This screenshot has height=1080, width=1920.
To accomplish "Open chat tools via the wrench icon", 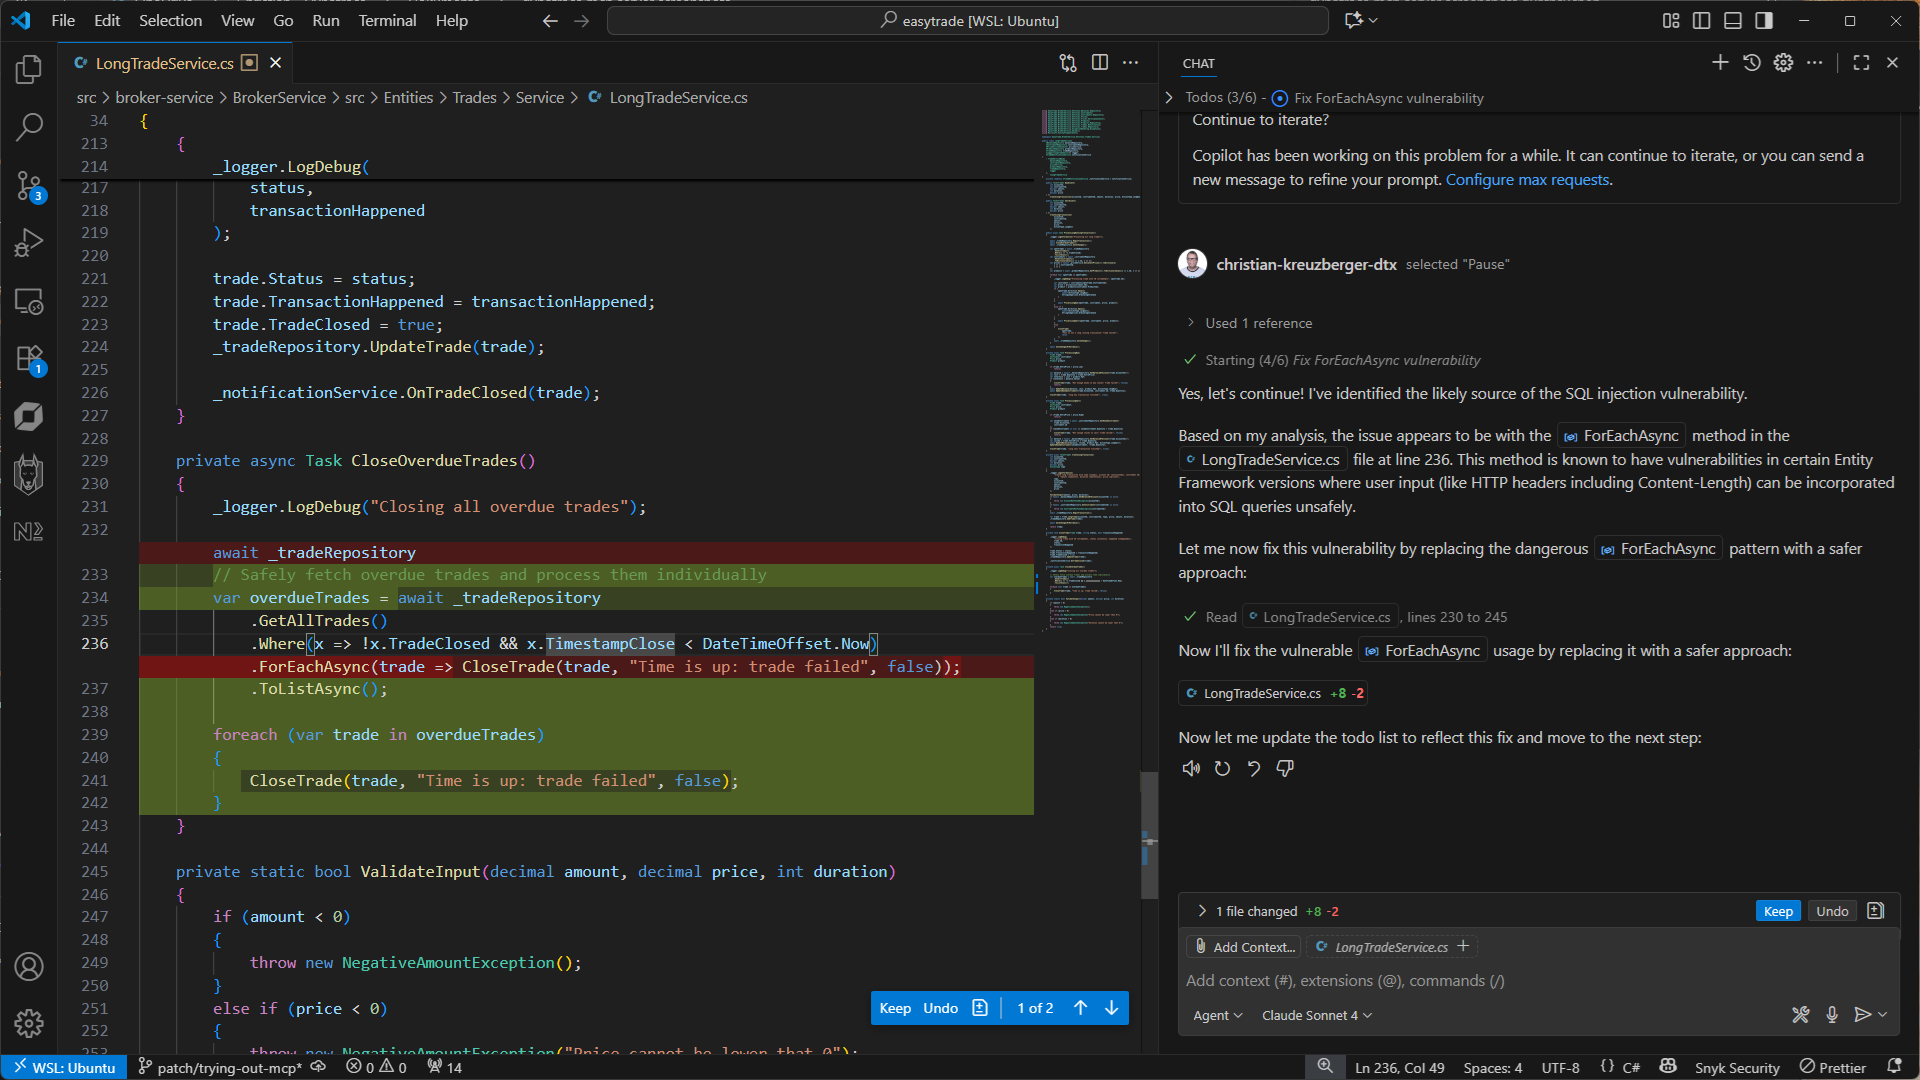I will point(1801,1014).
